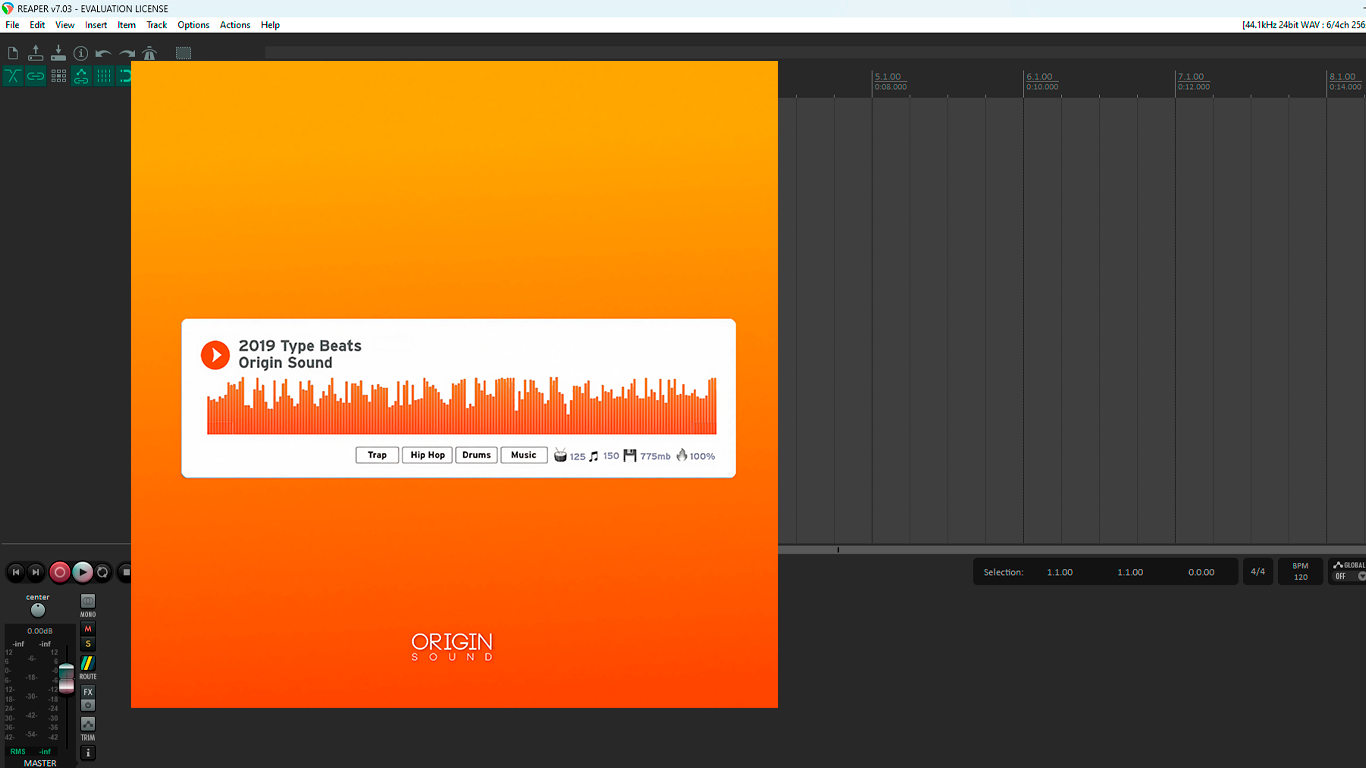1366x768 pixels.
Task: Click the orange waveform in the sample pack card
Action: tap(462, 406)
